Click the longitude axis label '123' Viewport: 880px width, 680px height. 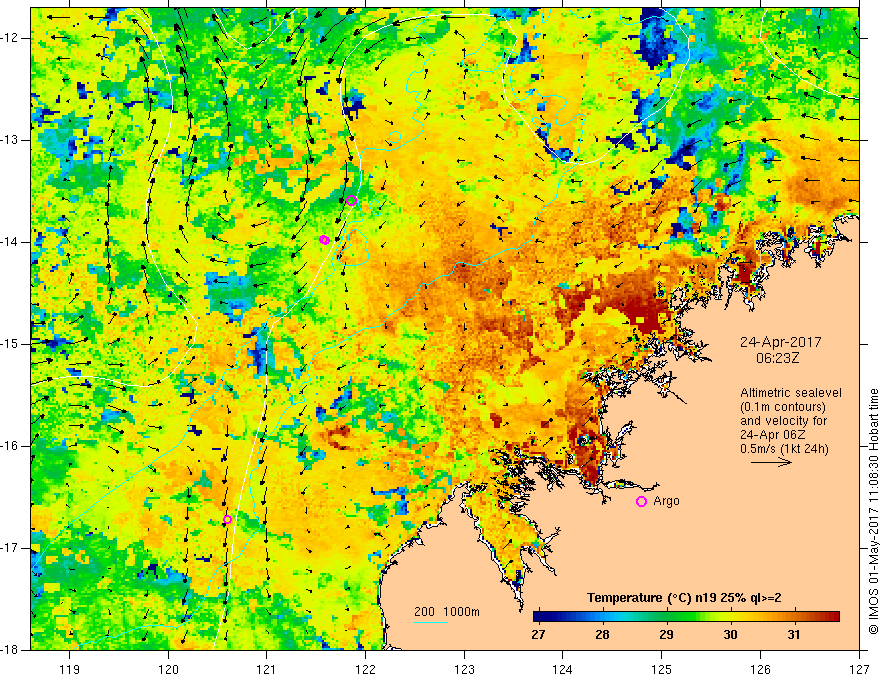[x=464, y=669]
